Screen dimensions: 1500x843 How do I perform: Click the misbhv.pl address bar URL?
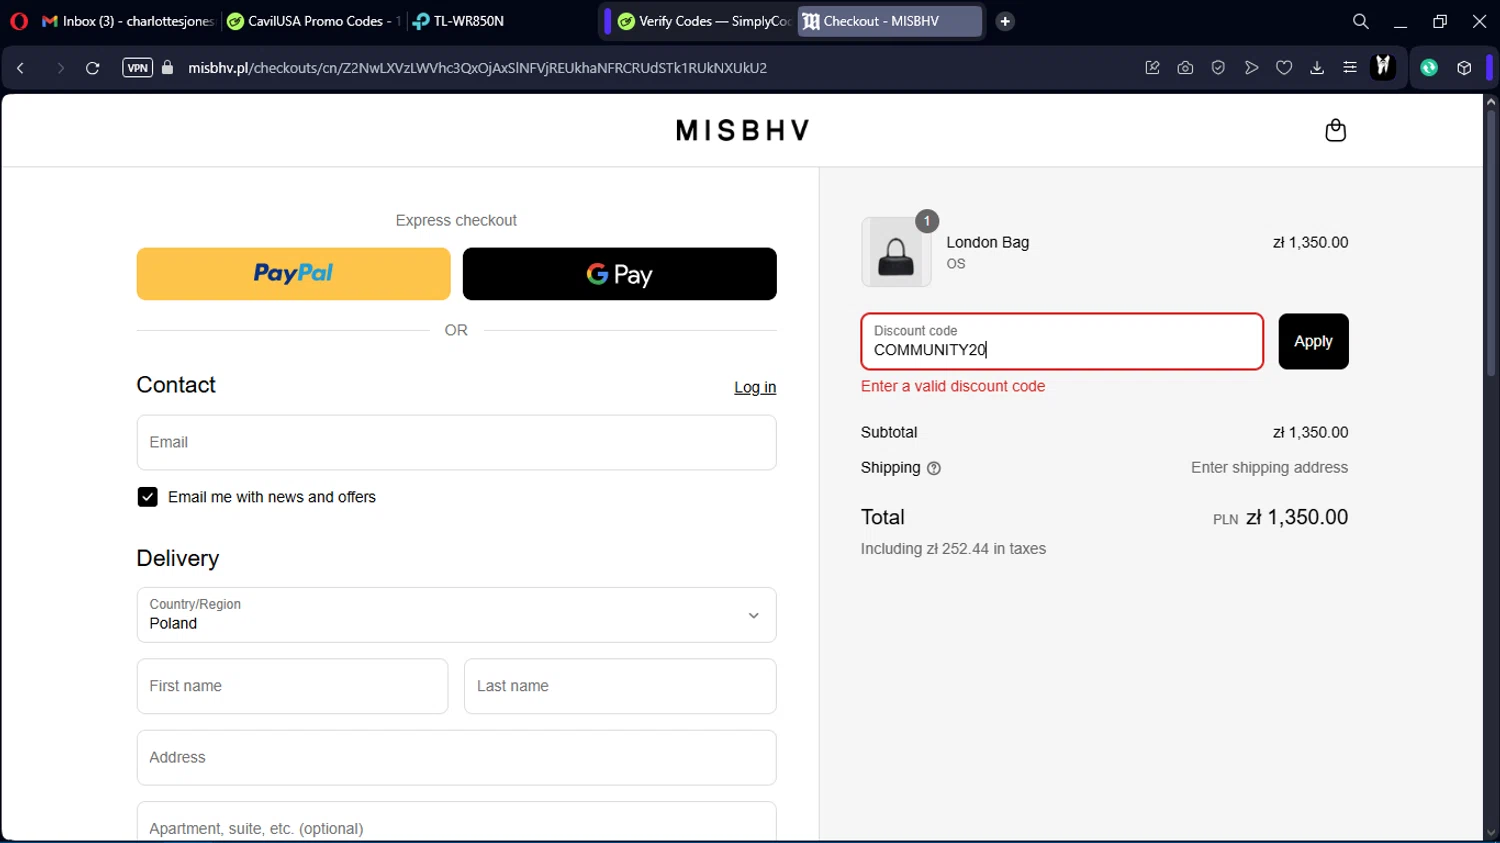click(x=478, y=68)
